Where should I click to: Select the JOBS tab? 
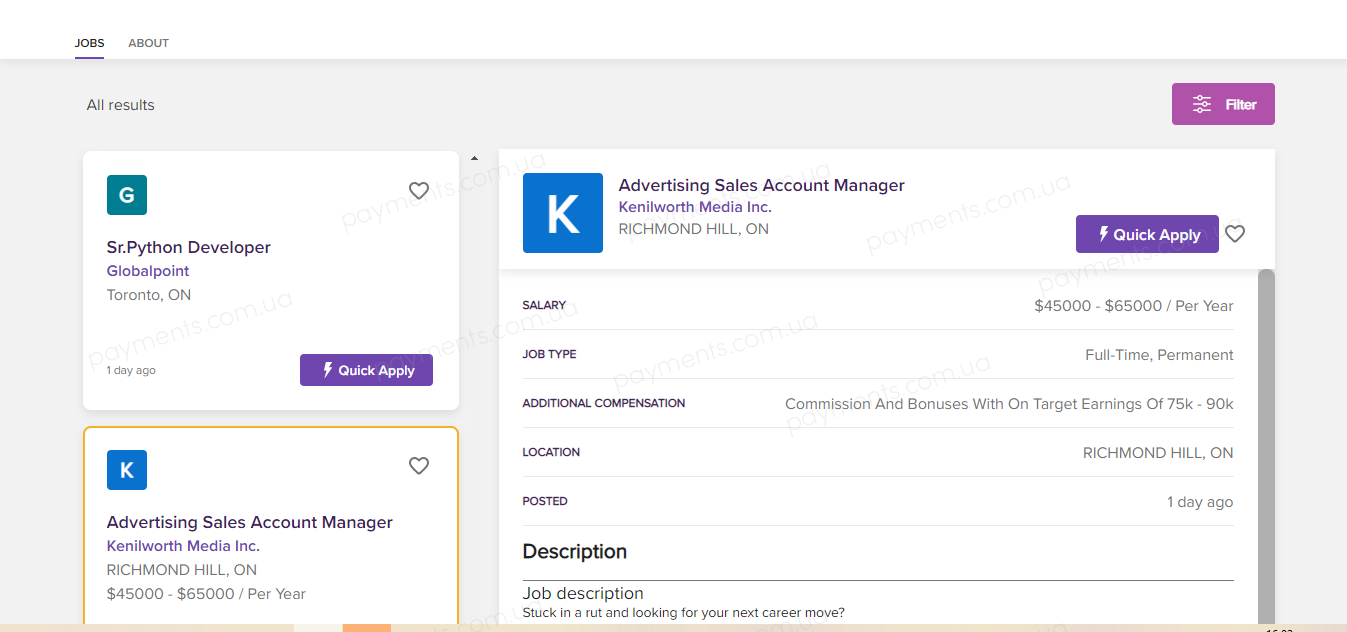click(89, 43)
